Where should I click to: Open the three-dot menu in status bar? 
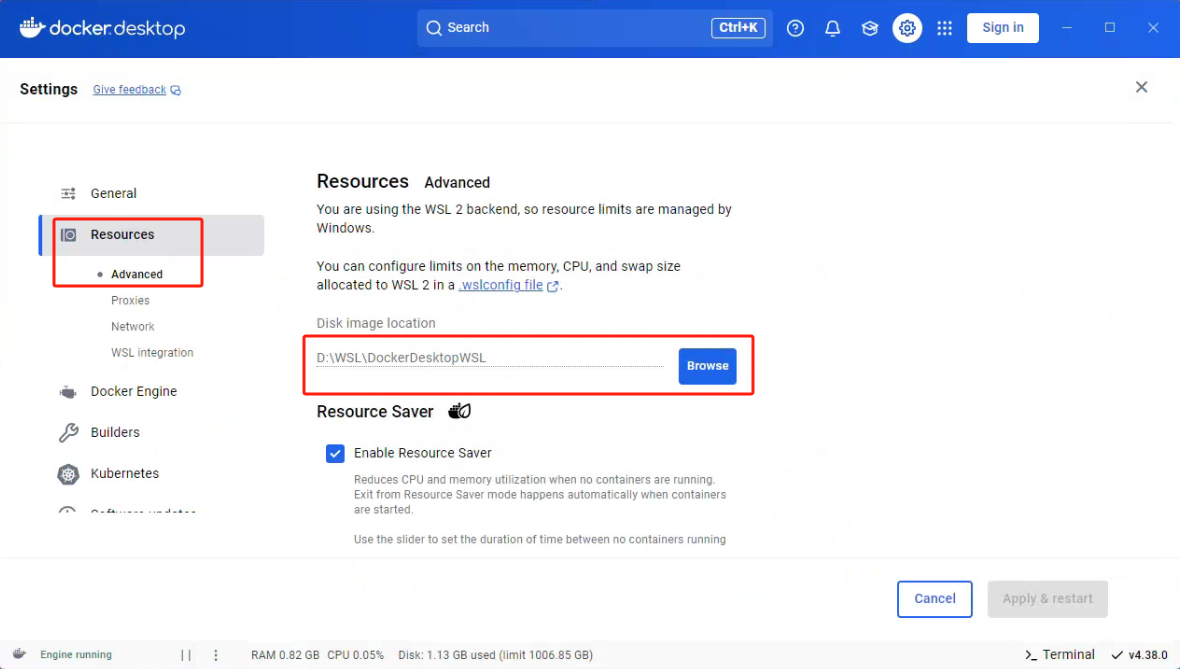click(x=215, y=655)
